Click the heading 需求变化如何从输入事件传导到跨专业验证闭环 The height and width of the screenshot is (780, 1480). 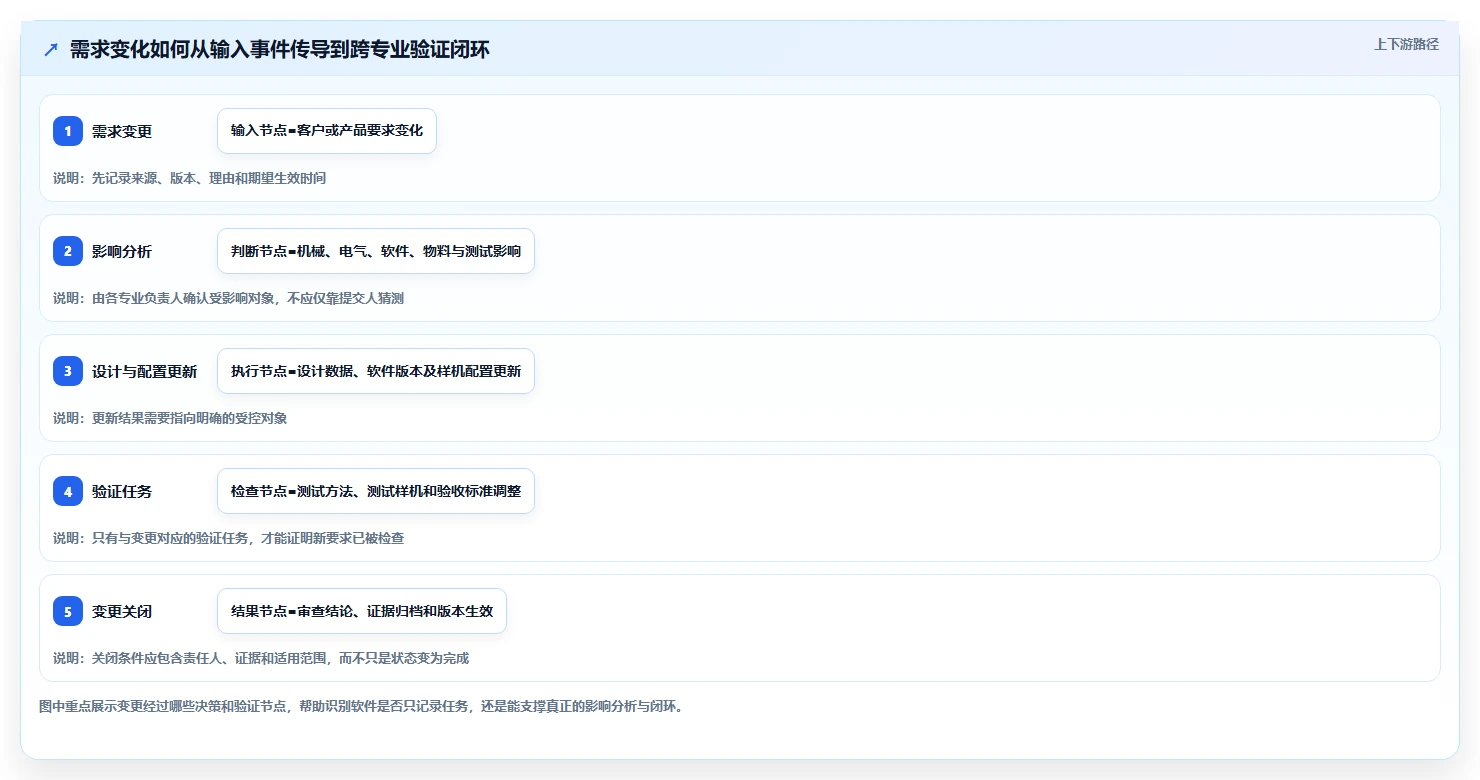click(x=280, y=49)
